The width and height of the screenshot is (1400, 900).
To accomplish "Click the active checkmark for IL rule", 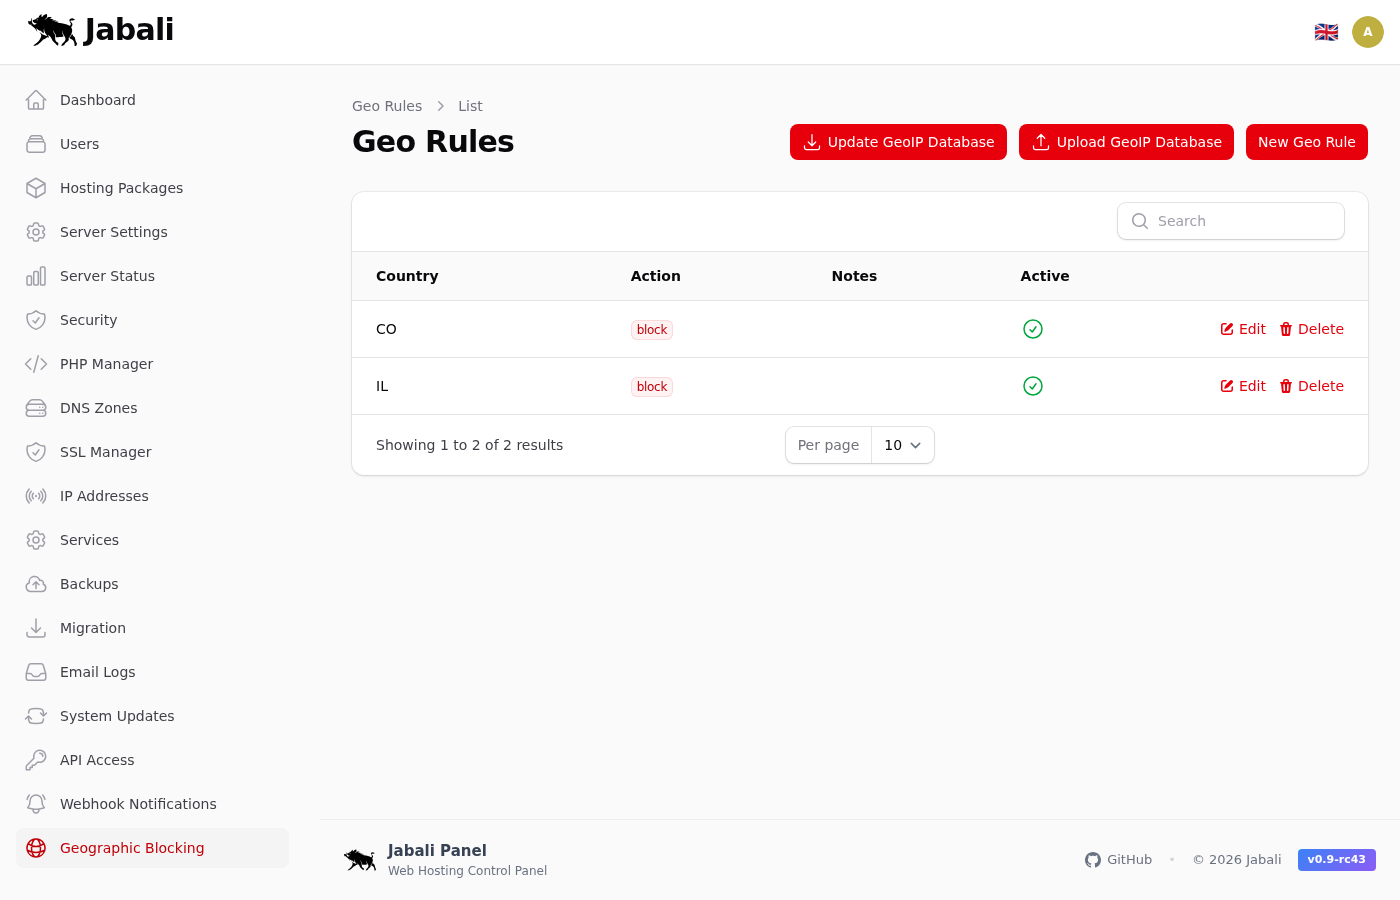I will tap(1033, 386).
